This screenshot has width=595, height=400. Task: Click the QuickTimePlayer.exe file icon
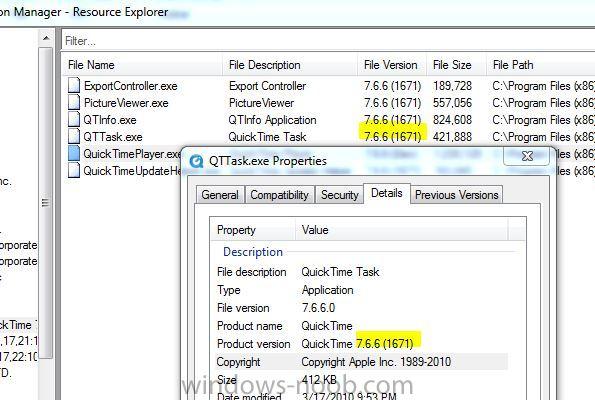click(x=74, y=153)
